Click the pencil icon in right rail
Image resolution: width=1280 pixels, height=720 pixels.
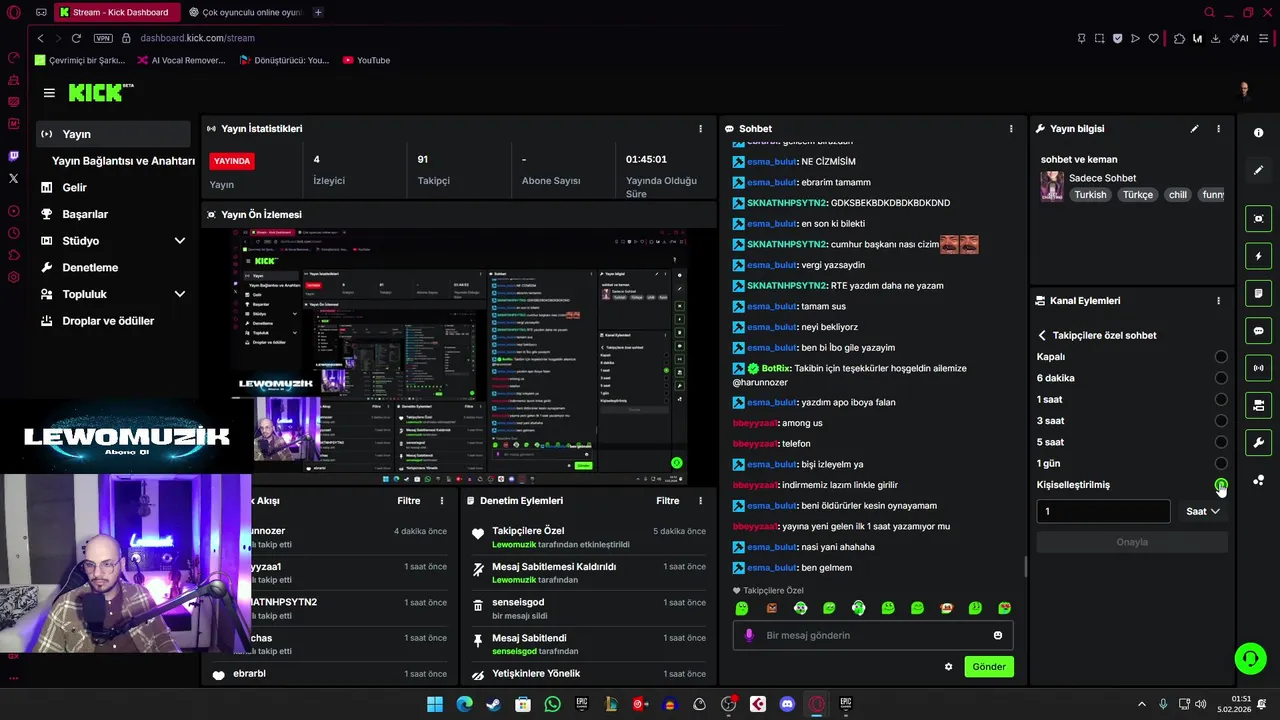pos(1258,171)
